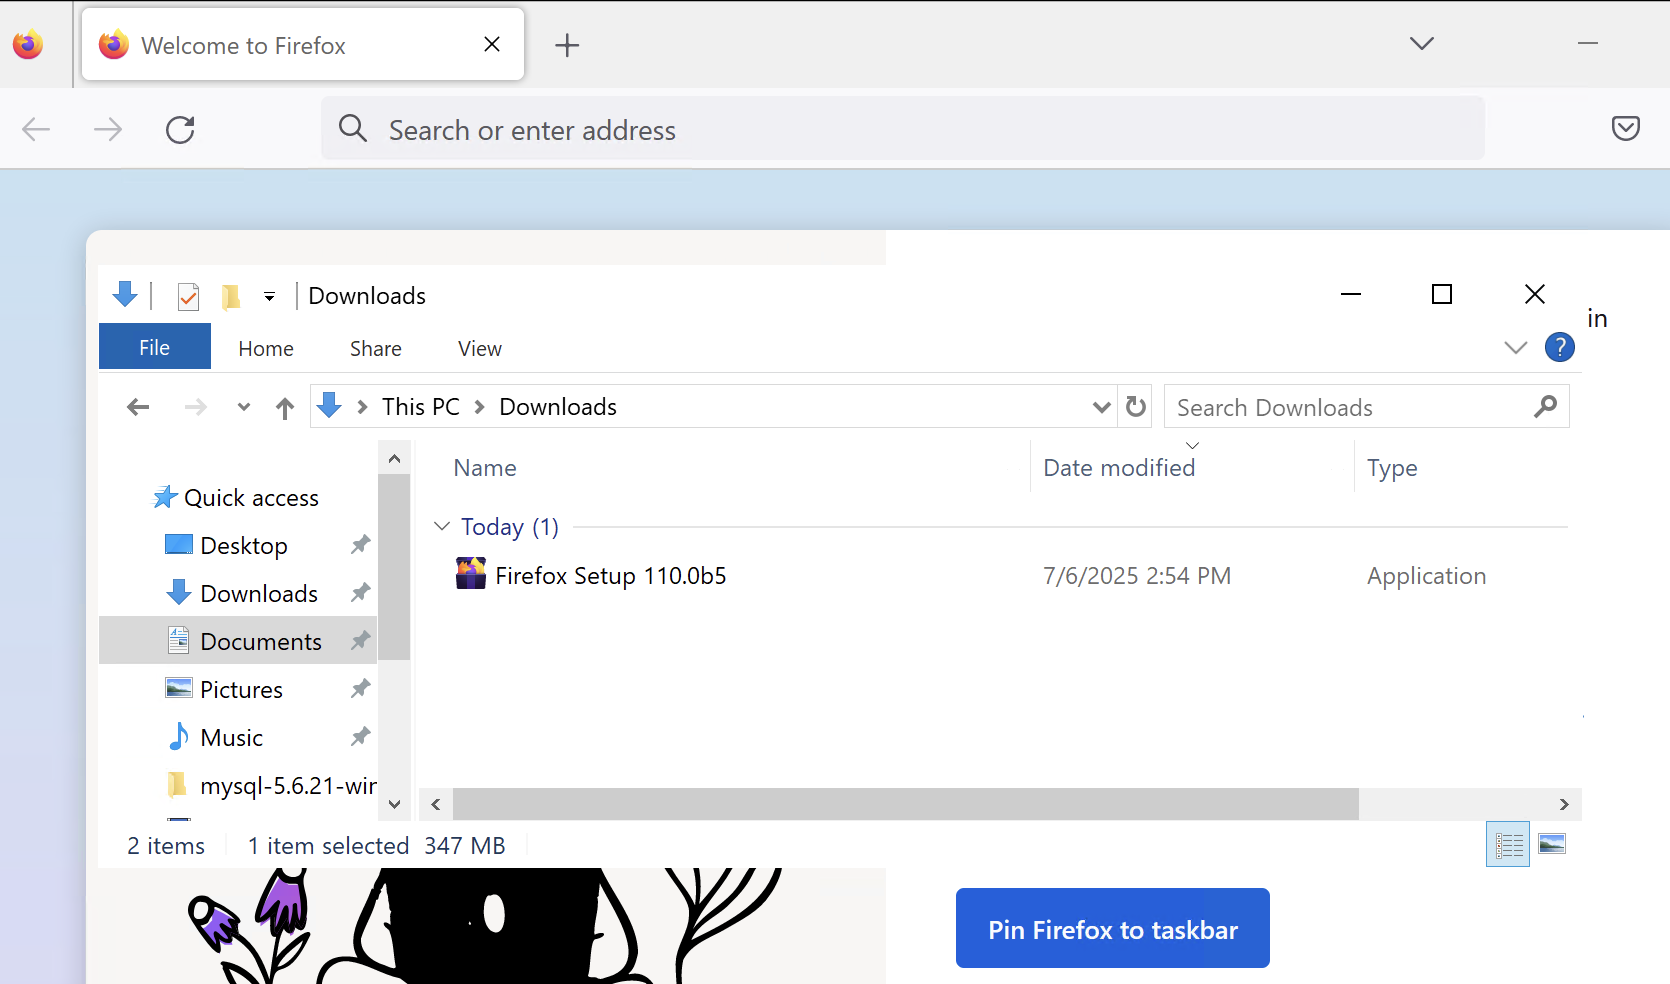The height and width of the screenshot is (984, 1670).
Task: Switch to Details view layout icon
Action: coord(1508,845)
